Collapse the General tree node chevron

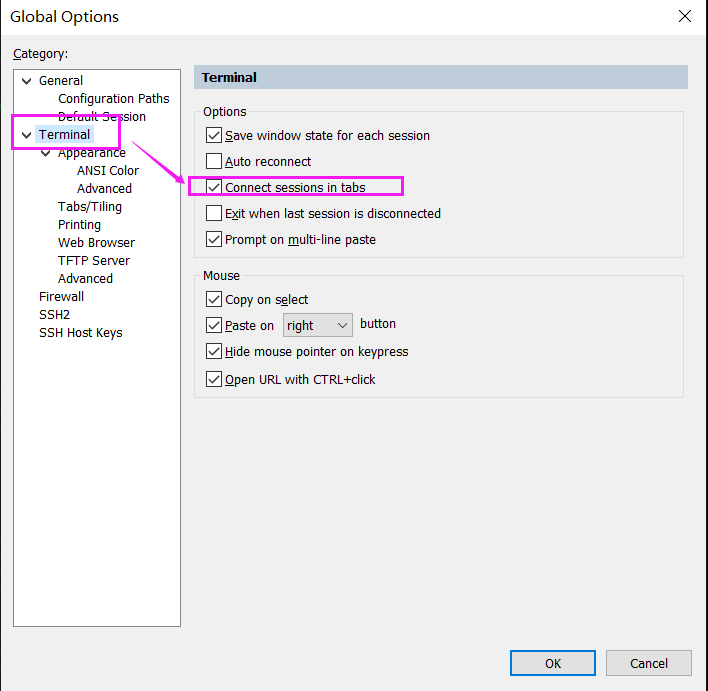point(27,81)
